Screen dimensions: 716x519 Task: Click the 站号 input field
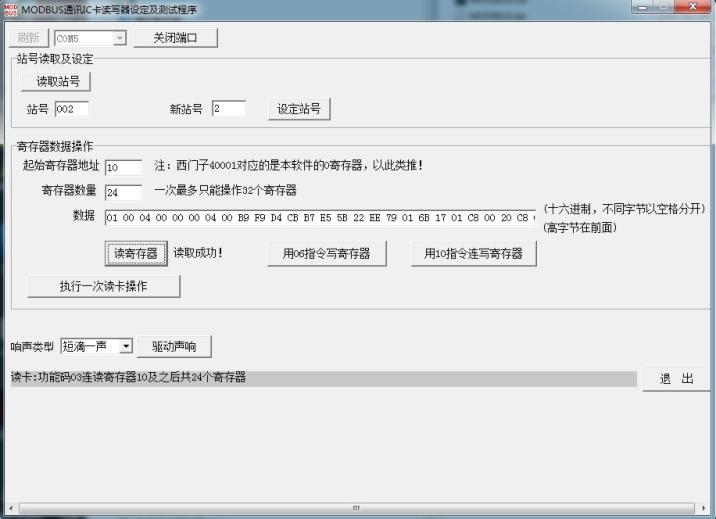pyautogui.click(x=72, y=109)
